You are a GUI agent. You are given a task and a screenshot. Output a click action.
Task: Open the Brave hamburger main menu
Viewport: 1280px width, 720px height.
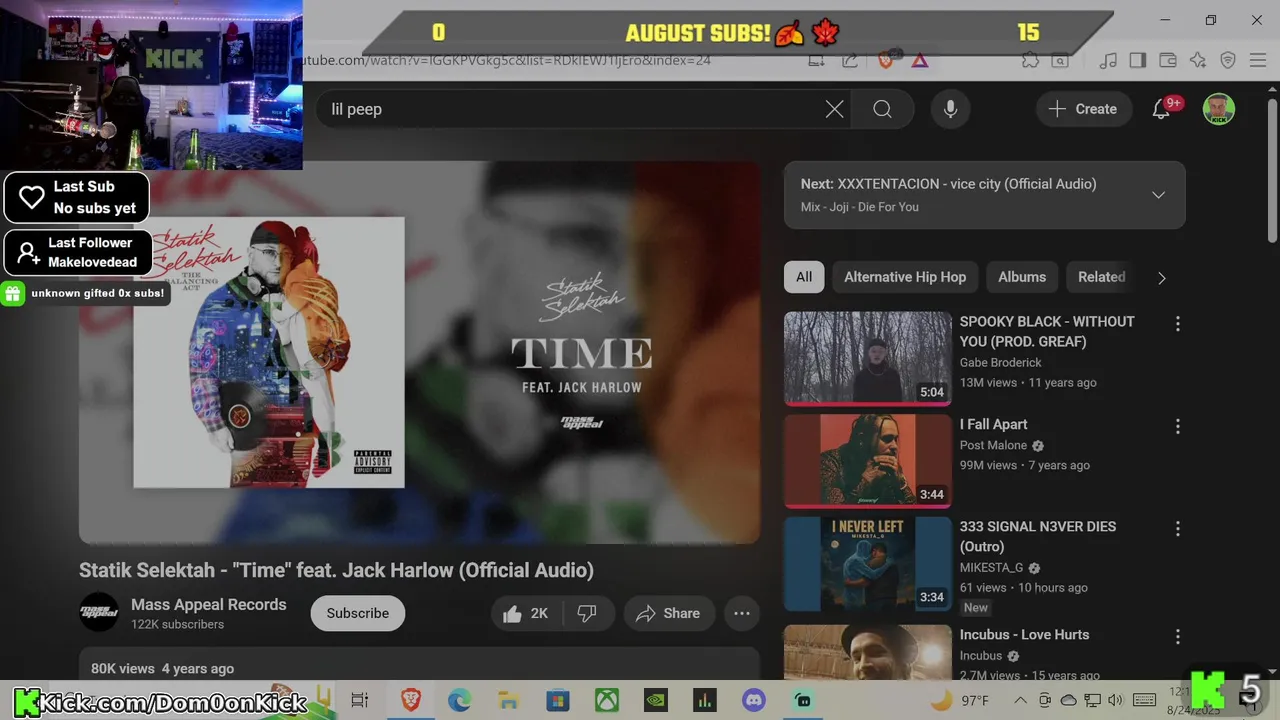pyautogui.click(x=1257, y=60)
